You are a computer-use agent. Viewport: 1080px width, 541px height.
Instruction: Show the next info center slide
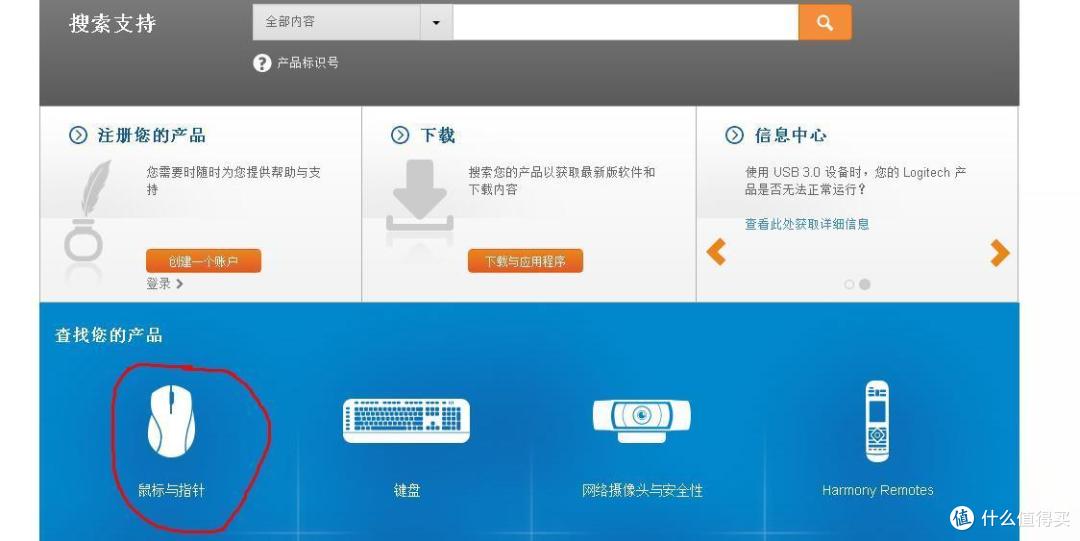tap(999, 253)
